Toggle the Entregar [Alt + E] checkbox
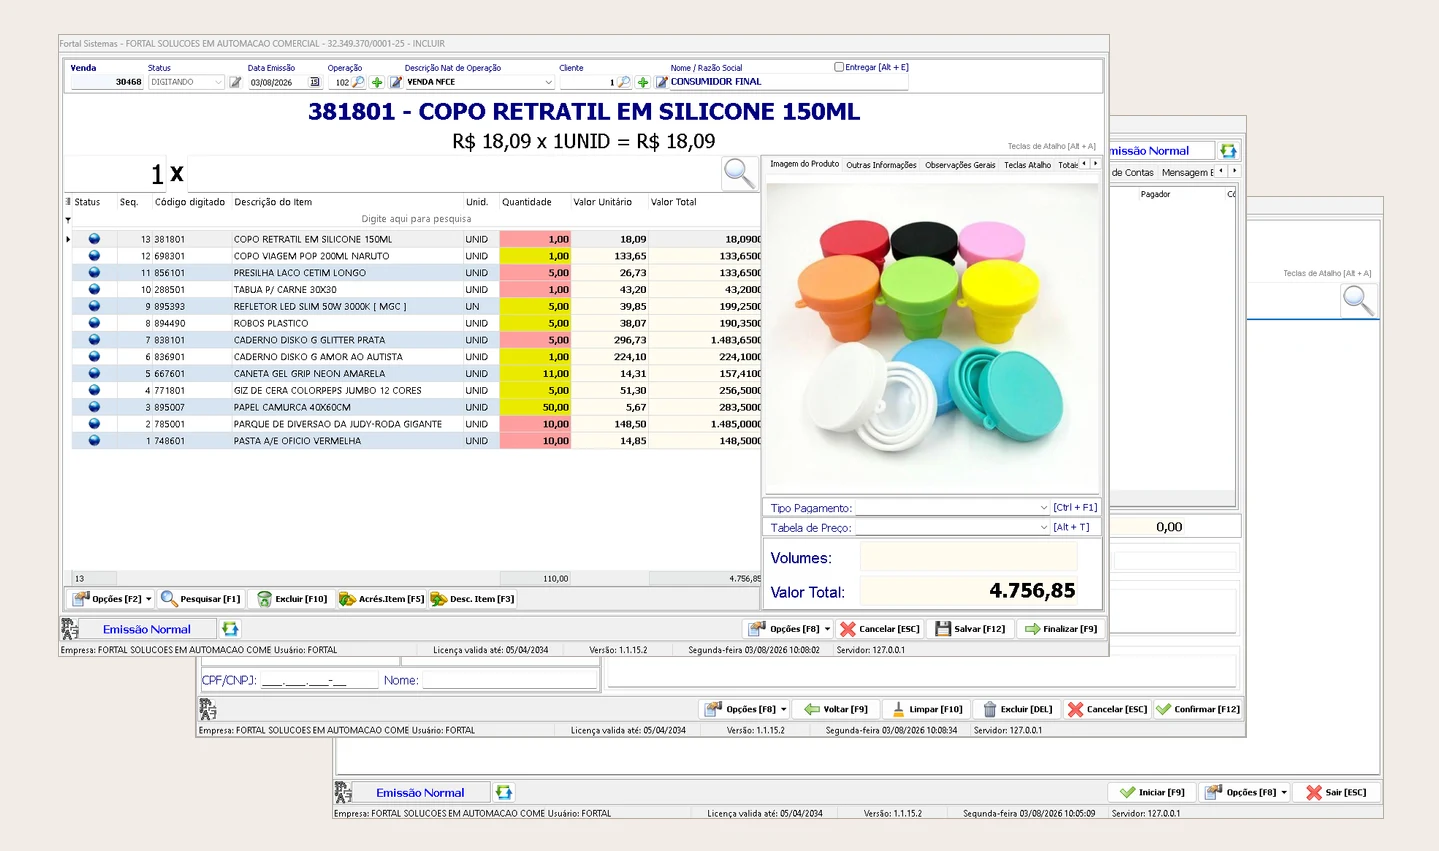1439x851 pixels. click(x=839, y=67)
